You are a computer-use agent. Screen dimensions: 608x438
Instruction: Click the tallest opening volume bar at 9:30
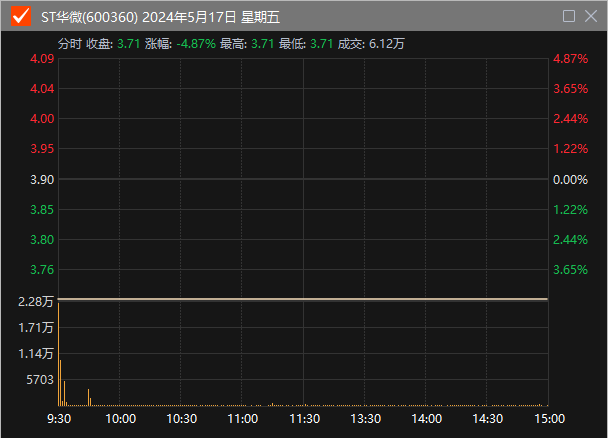pyautogui.click(x=59, y=354)
